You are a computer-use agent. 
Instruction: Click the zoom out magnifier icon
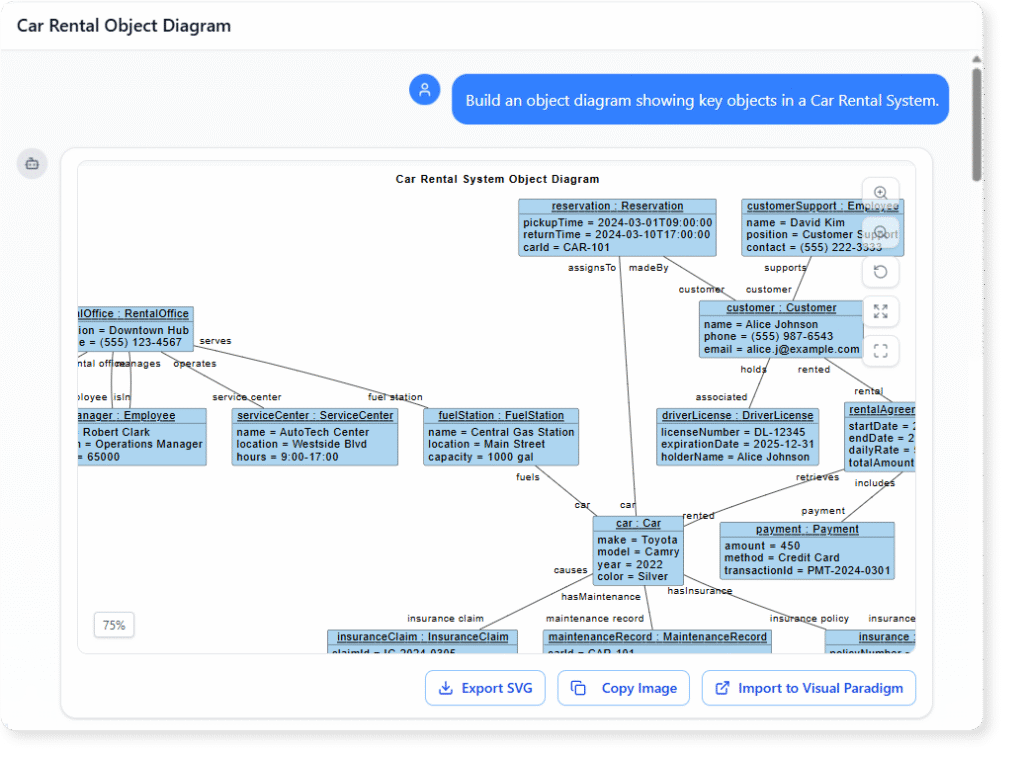881,232
